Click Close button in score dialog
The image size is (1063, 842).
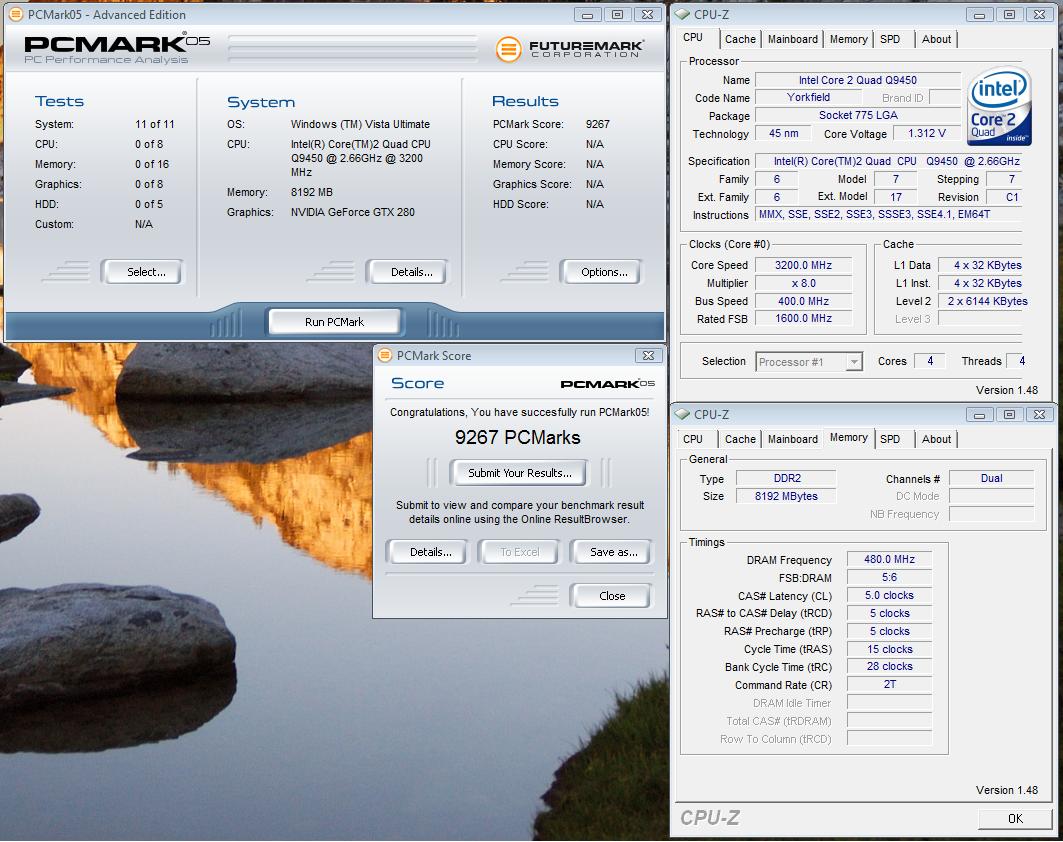(x=611, y=596)
